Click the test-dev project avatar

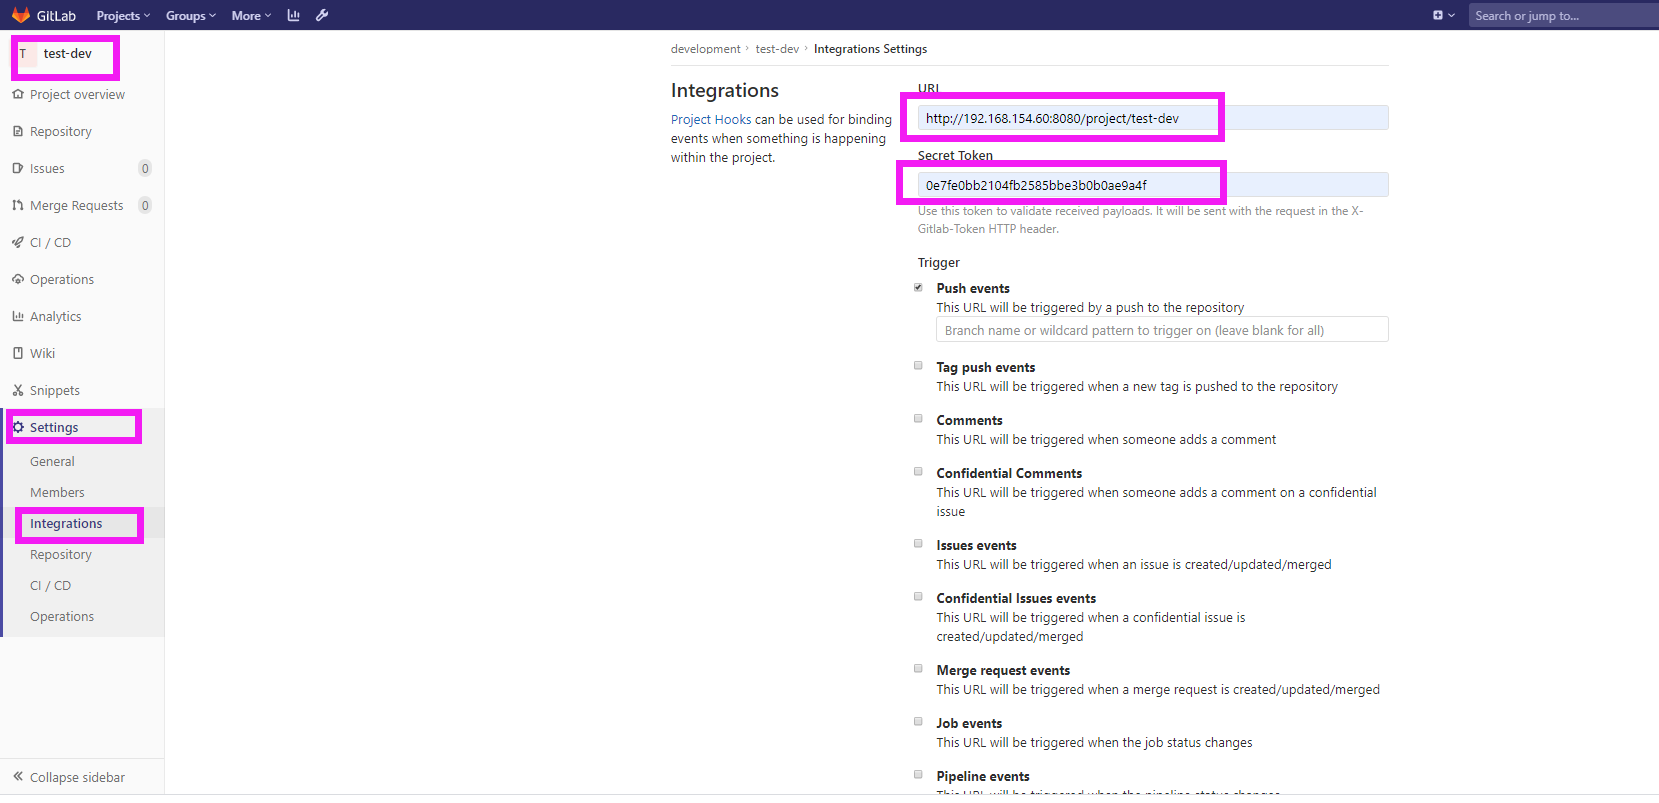[24, 54]
